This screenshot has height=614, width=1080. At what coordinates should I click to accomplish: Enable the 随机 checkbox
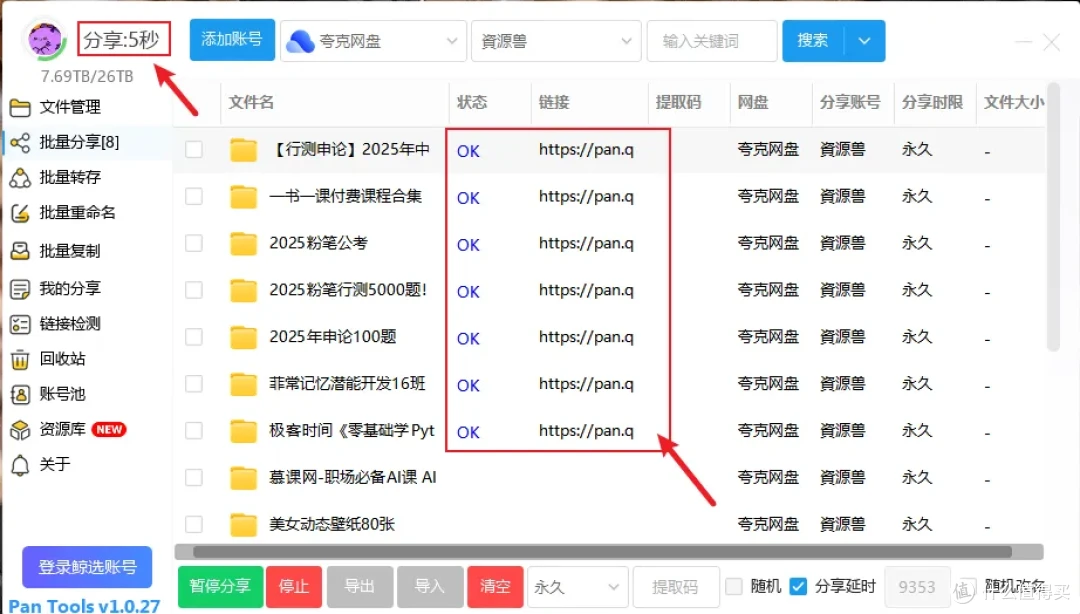tap(734, 586)
